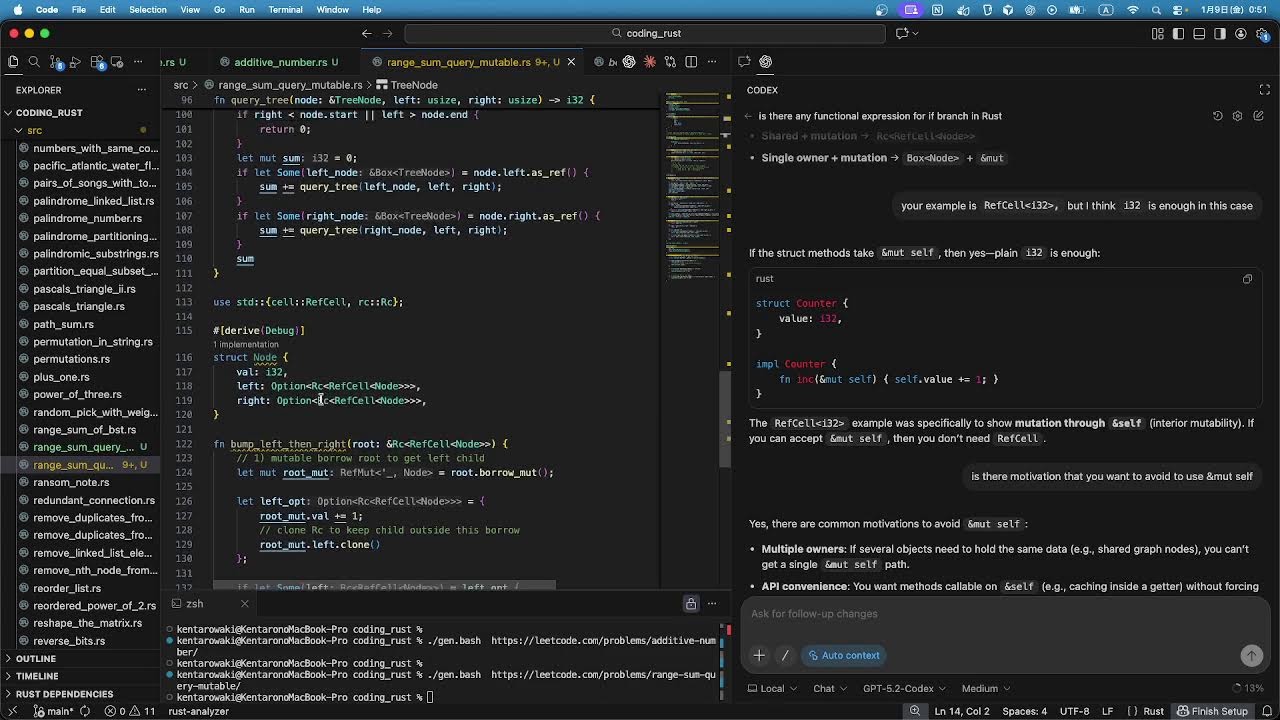Toggle the bottom panel layout button
This screenshot has height=720, width=1280.
(1199, 34)
